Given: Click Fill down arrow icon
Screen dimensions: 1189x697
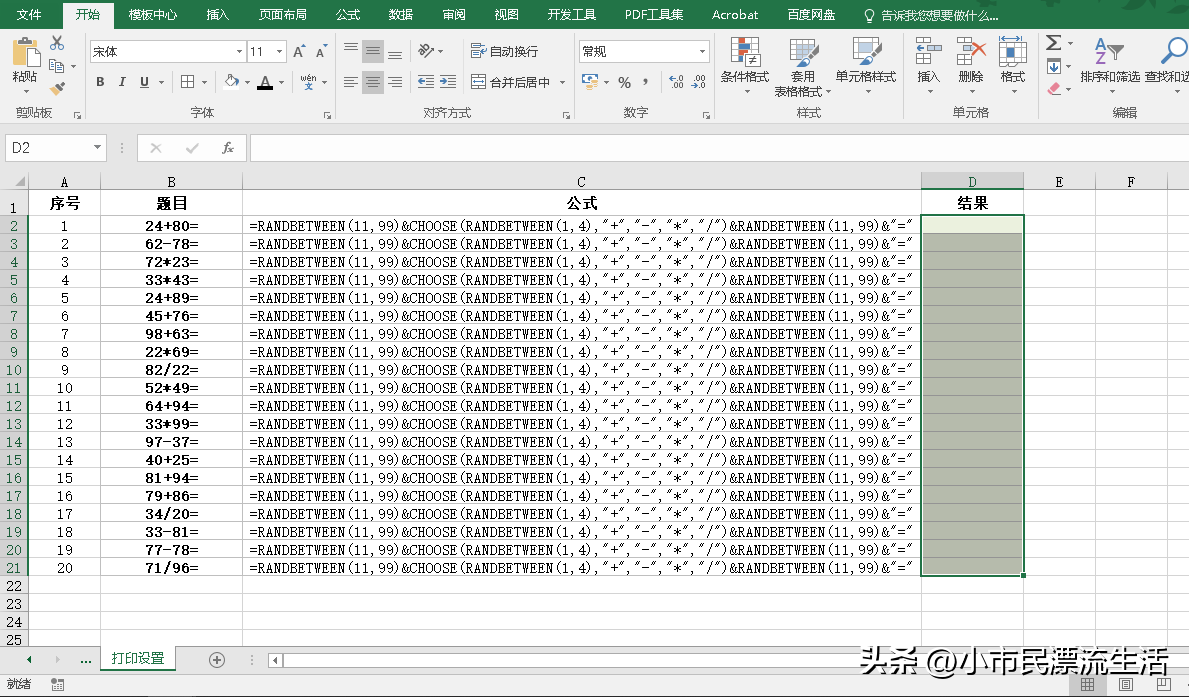Looking at the screenshot, I should pos(1054,67).
